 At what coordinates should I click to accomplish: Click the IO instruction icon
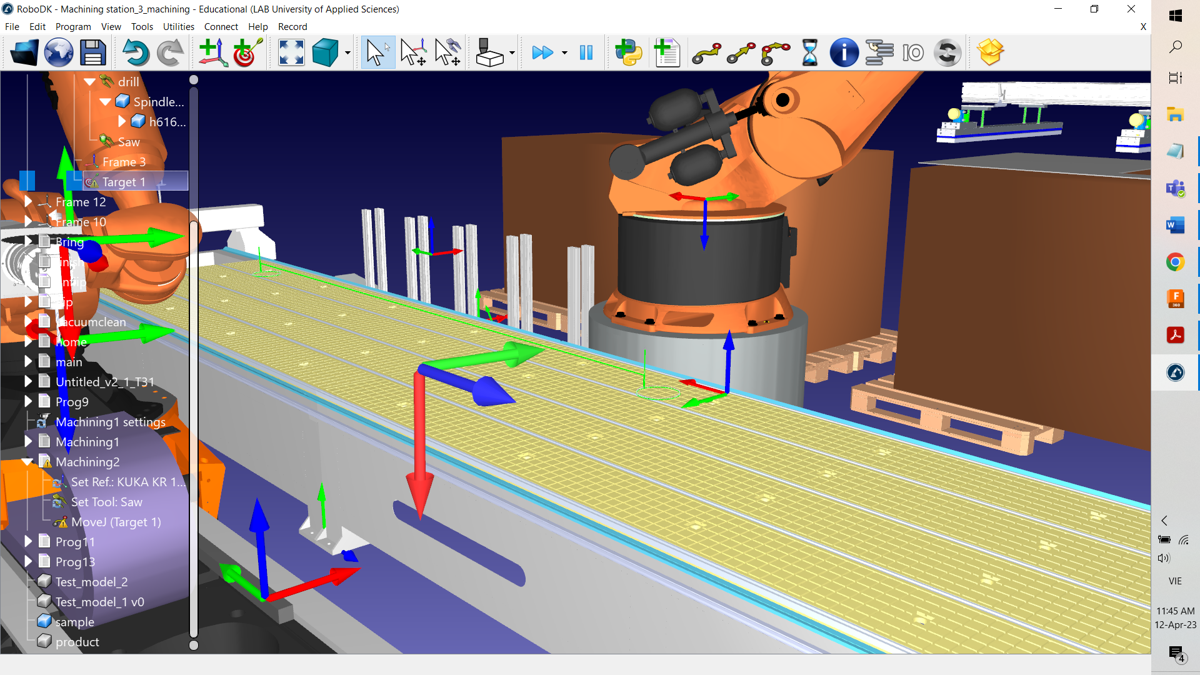pos(913,52)
